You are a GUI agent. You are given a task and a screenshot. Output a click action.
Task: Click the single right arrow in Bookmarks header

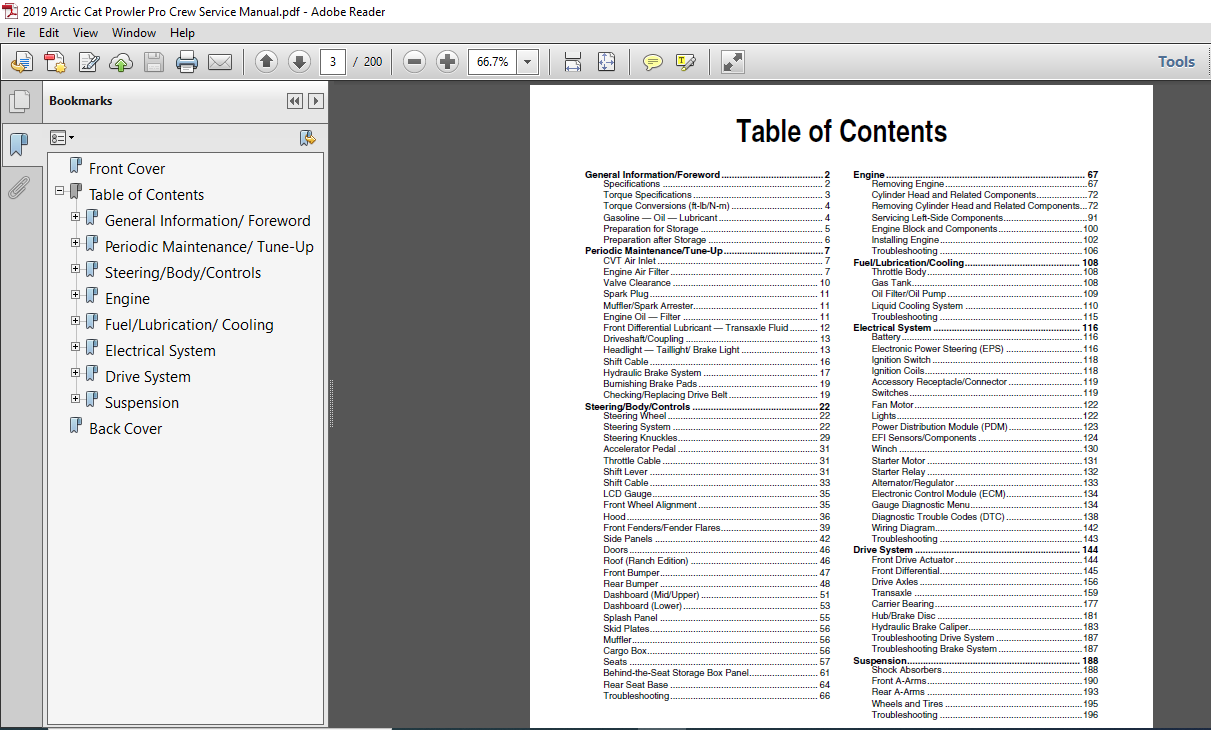tap(315, 101)
